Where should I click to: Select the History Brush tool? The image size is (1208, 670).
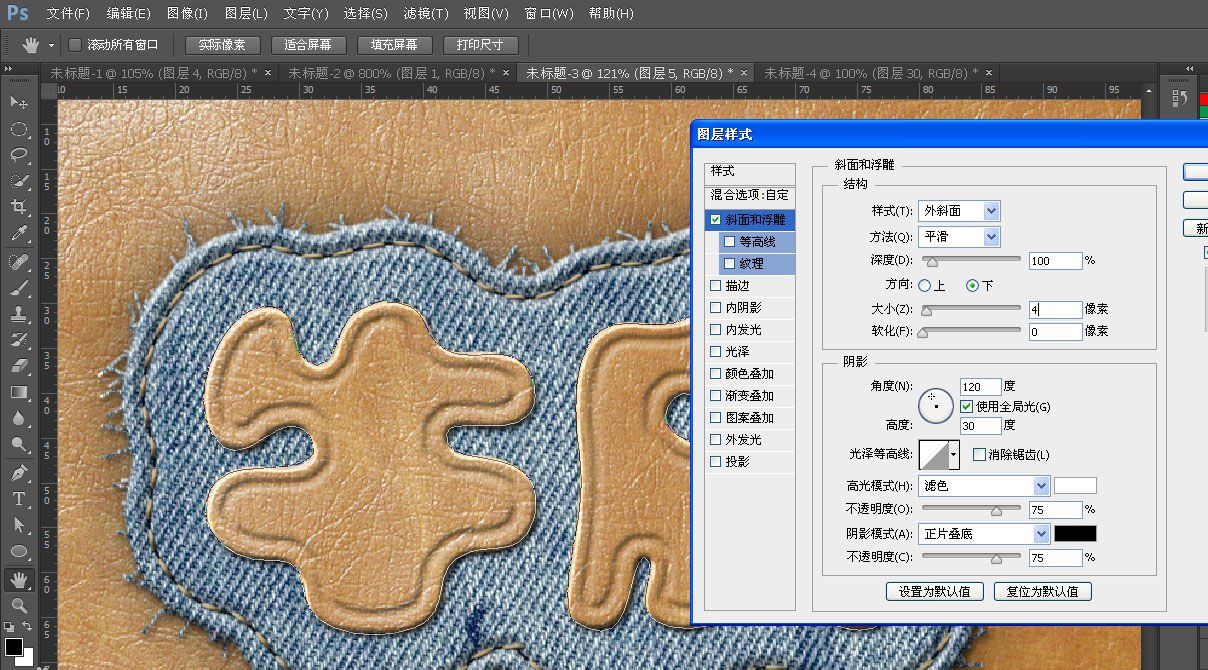coord(19,340)
